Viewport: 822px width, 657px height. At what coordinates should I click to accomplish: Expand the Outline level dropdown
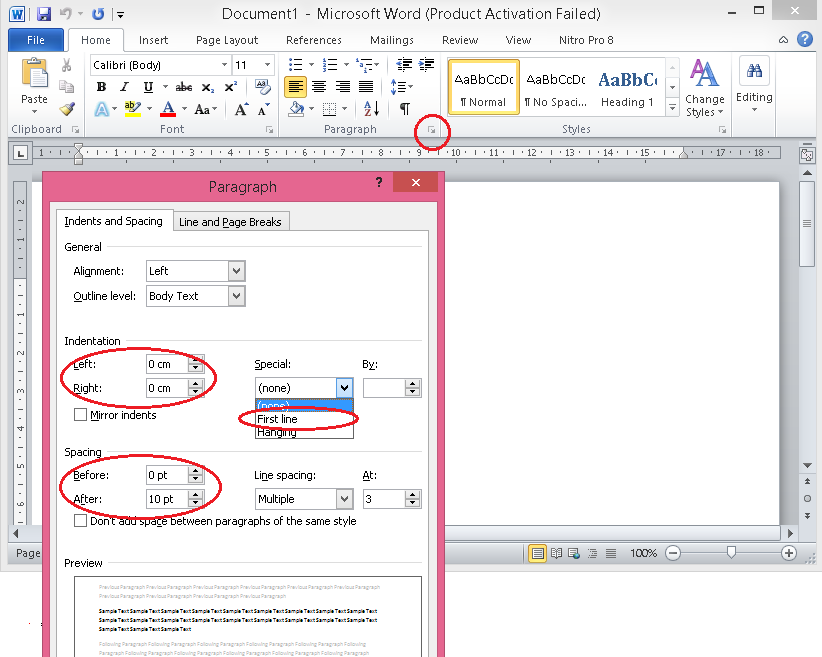[x=236, y=296]
